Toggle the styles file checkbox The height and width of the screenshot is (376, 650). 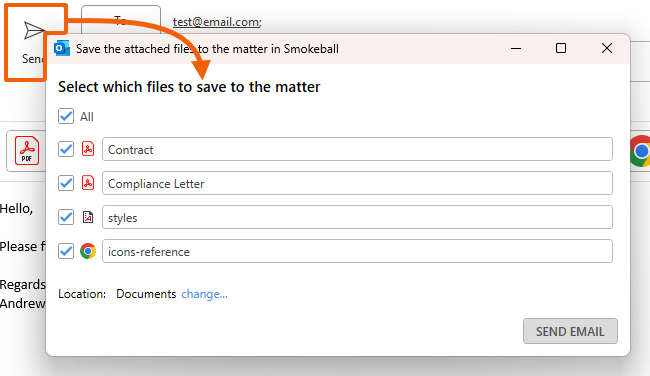[x=66, y=217]
